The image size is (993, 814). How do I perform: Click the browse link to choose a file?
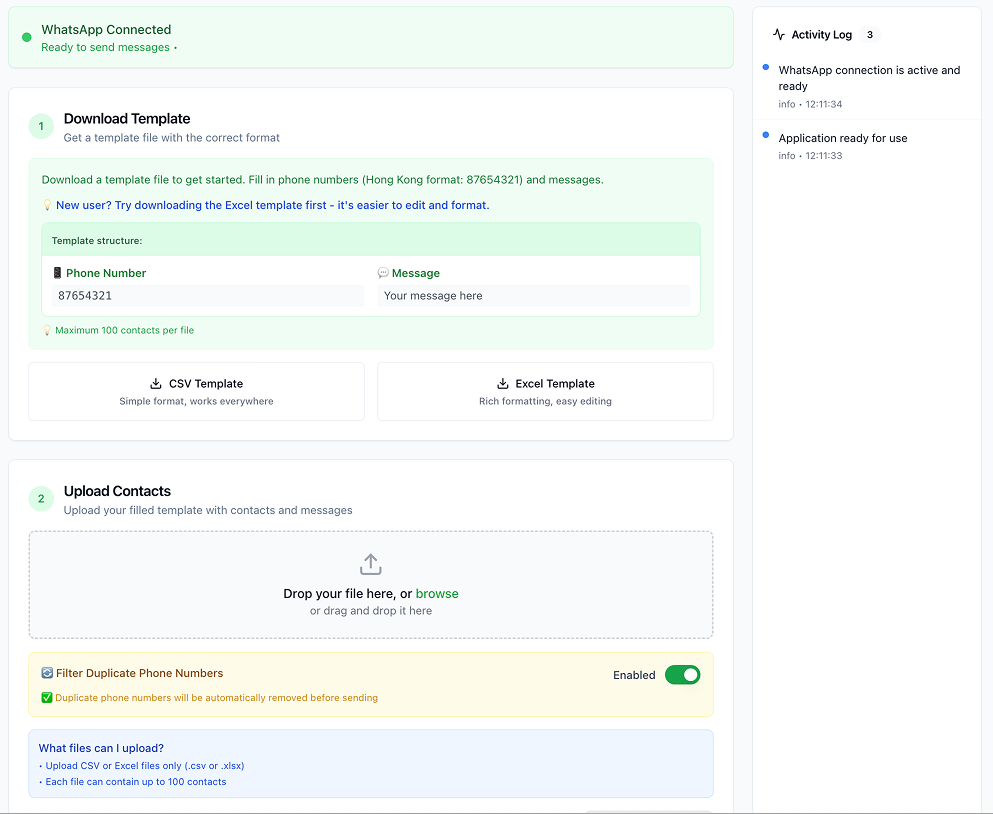point(437,593)
